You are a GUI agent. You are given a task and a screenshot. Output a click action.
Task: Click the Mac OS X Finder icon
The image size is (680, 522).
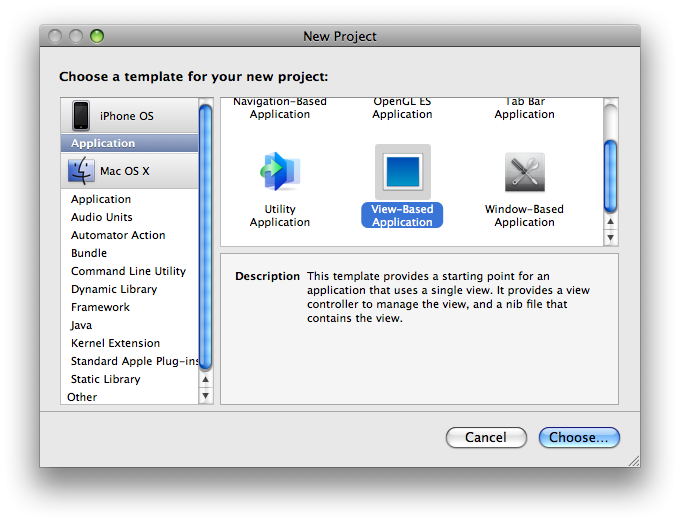click(81, 170)
